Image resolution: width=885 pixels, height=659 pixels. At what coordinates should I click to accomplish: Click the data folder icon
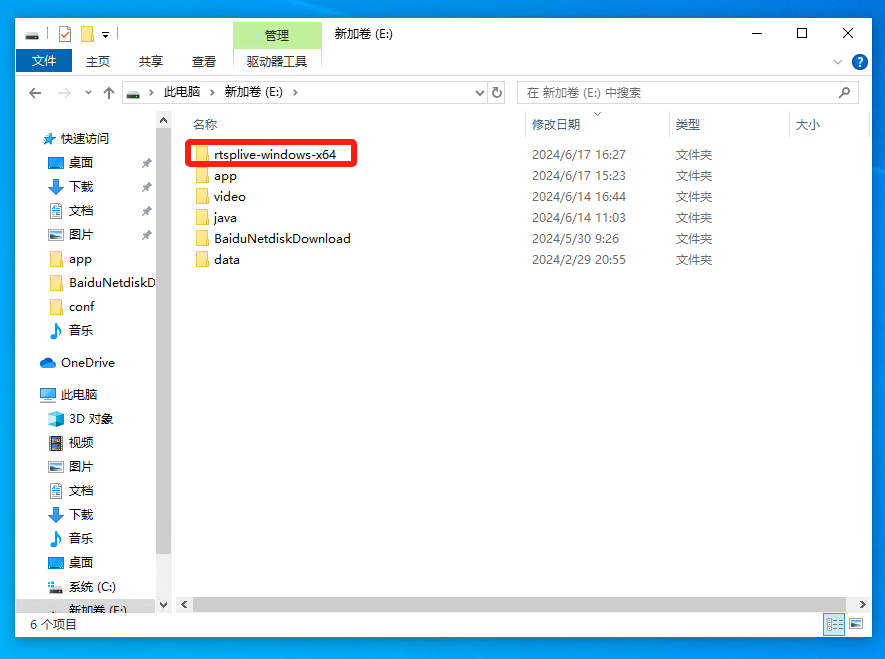pyautogui.click(x=202, y=260)
